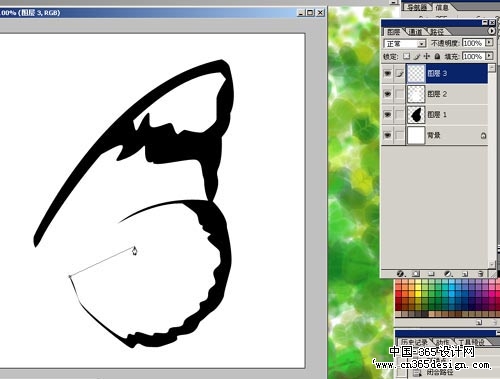Add a layer style from Layers panel footer

[400, 274]
